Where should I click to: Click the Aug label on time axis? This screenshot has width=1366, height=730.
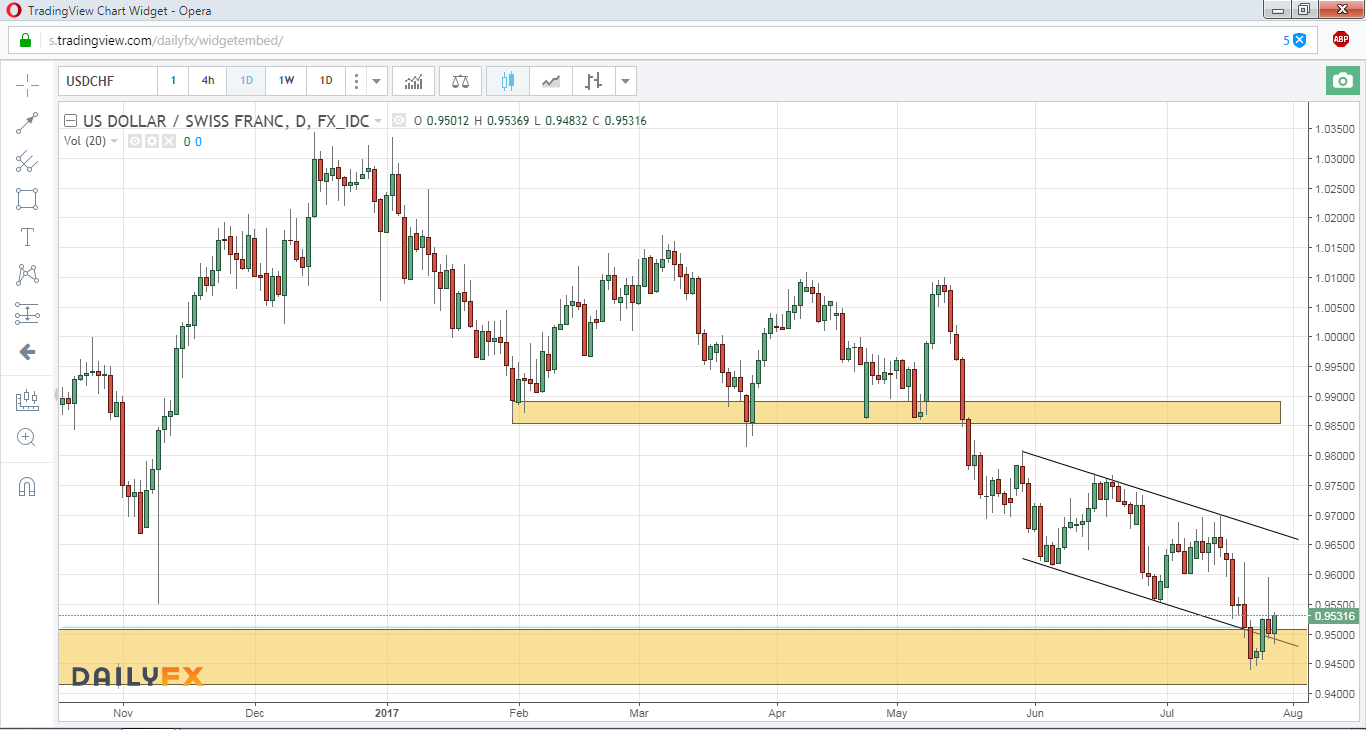1292,713
